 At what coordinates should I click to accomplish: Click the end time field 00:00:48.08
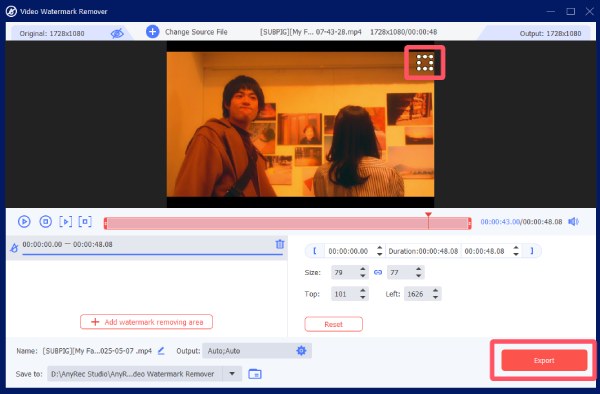pos(484,251)
